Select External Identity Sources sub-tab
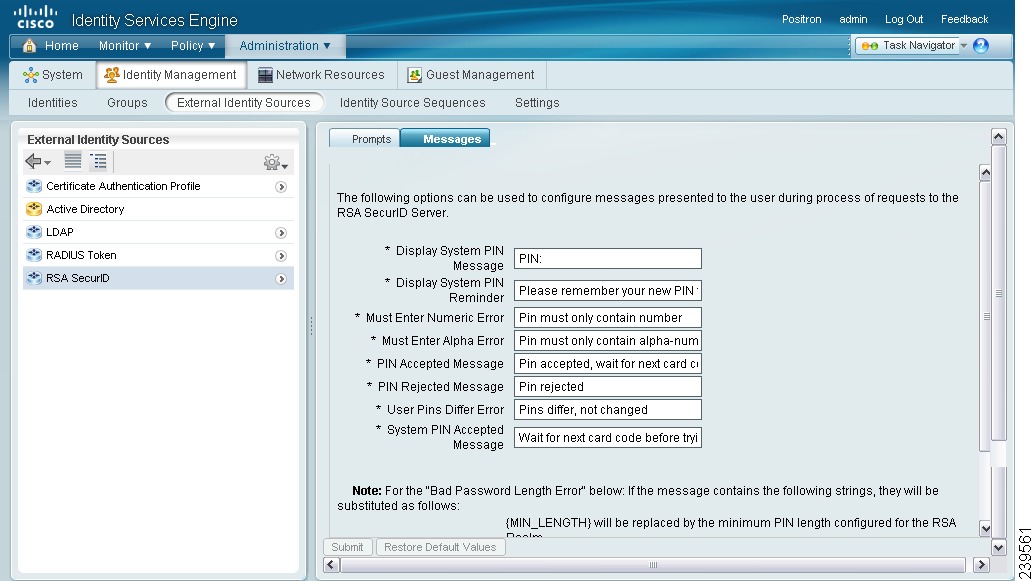The width and height of the screenshot is (1035, 581). 244,103
